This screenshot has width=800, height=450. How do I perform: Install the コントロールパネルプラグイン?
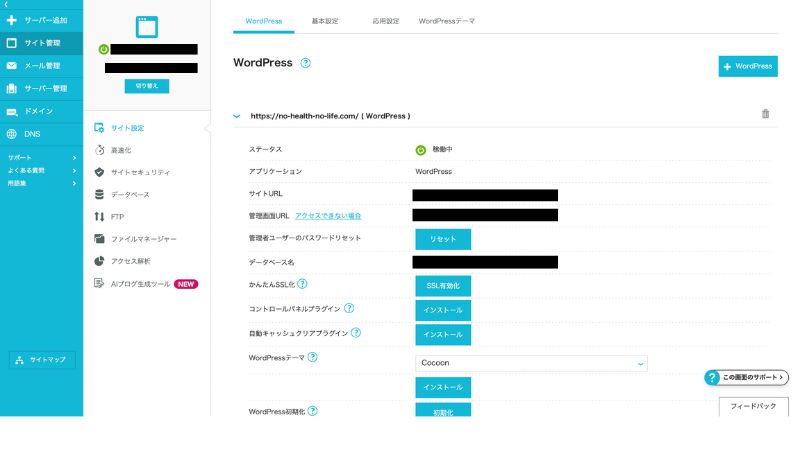click(x=443, y=310)
